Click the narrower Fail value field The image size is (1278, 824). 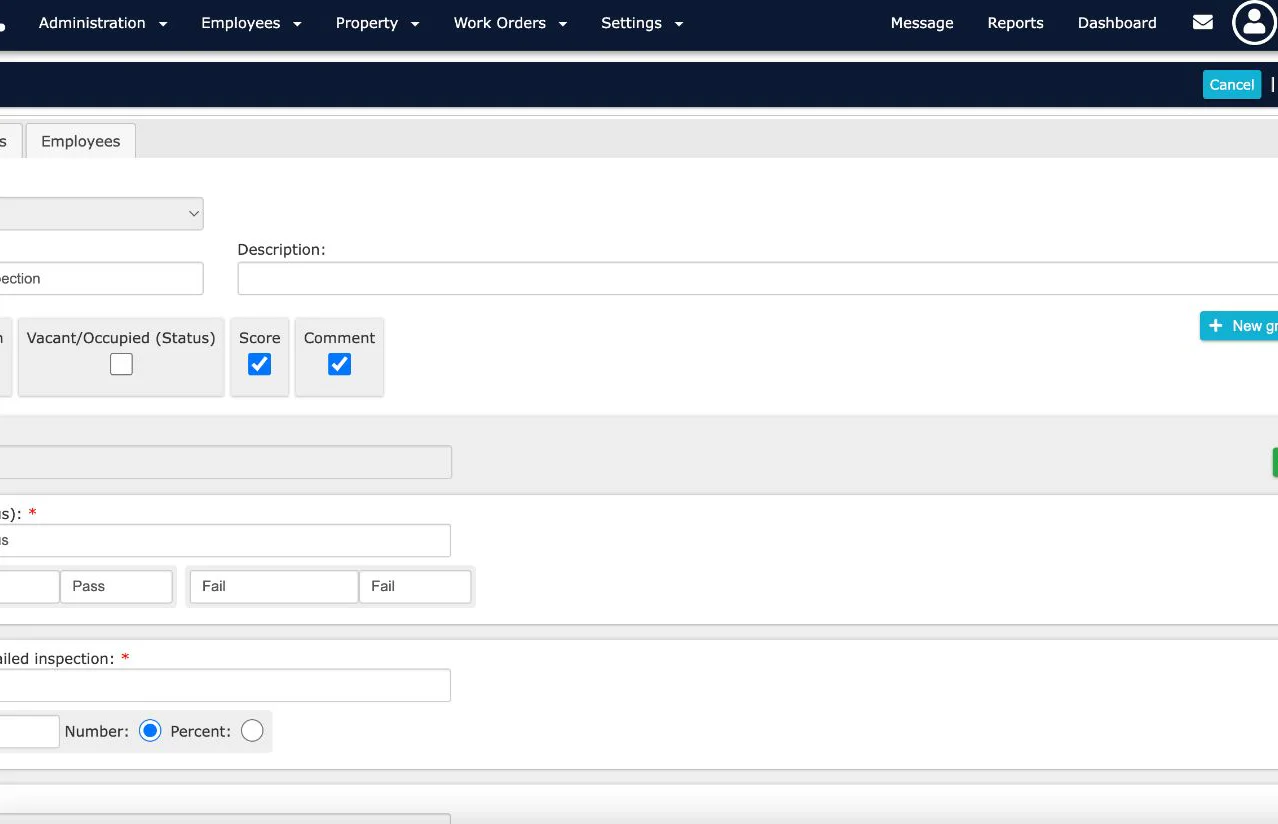pos(415,586)
